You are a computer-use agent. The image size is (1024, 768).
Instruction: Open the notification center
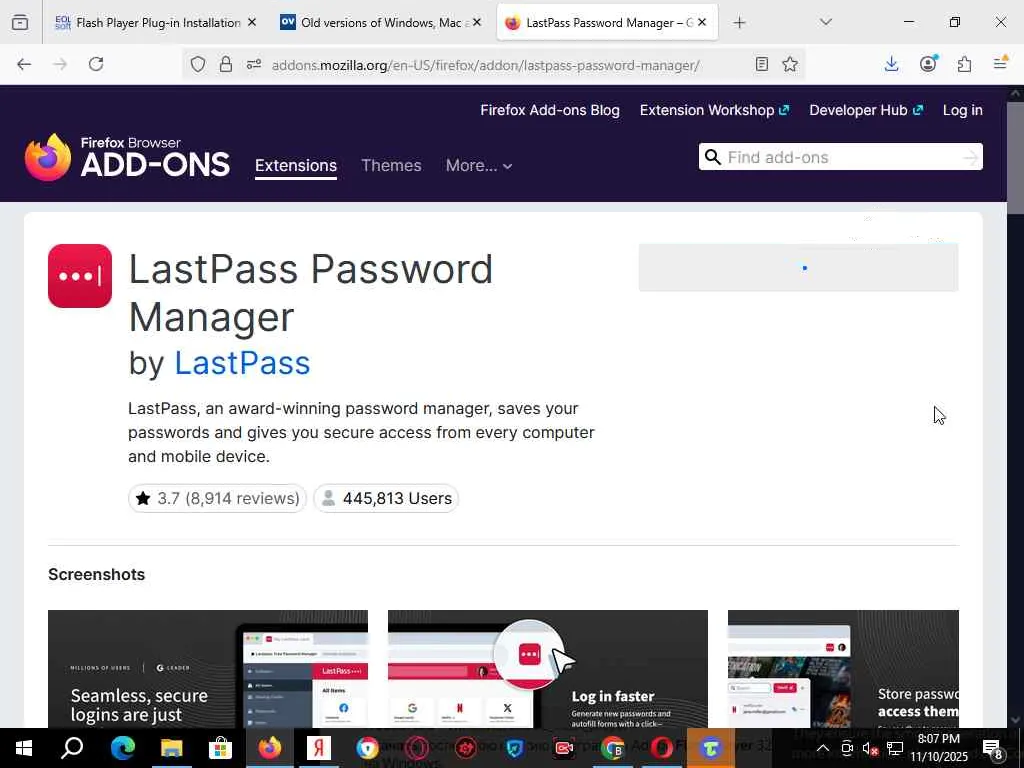point(992,748)
